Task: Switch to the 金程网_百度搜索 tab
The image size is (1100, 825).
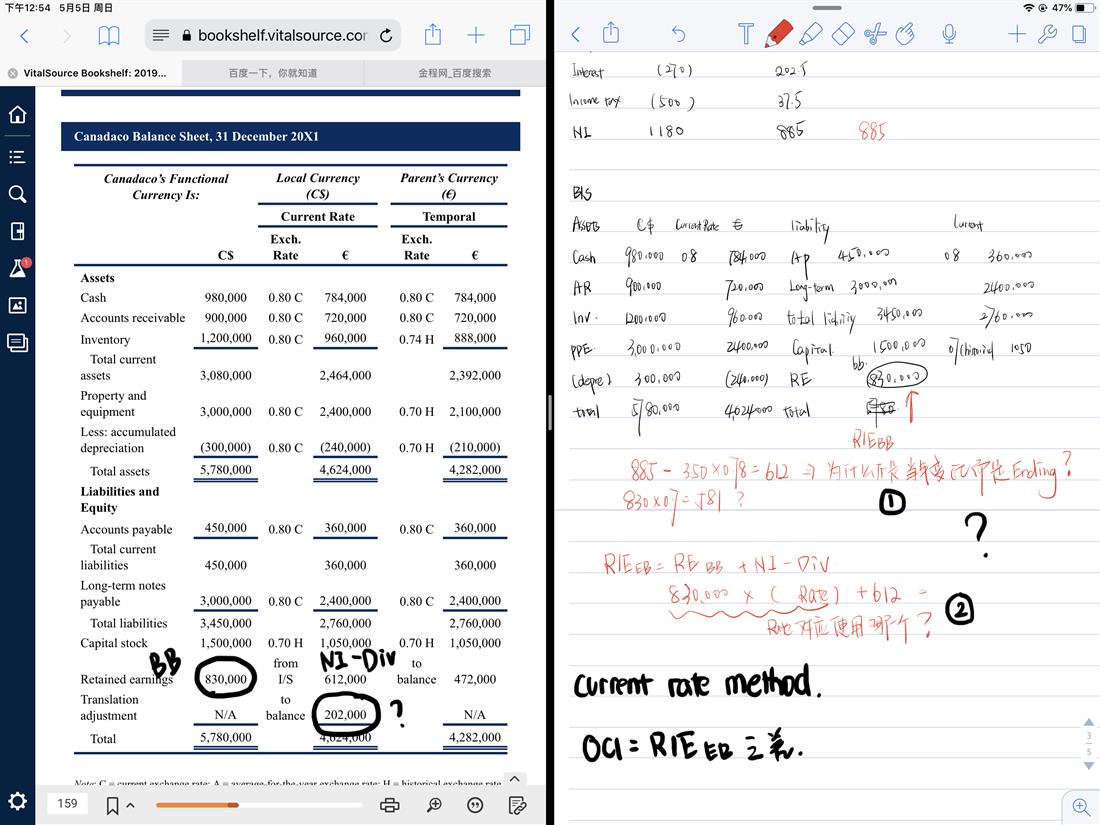Action: coord(455,73)
